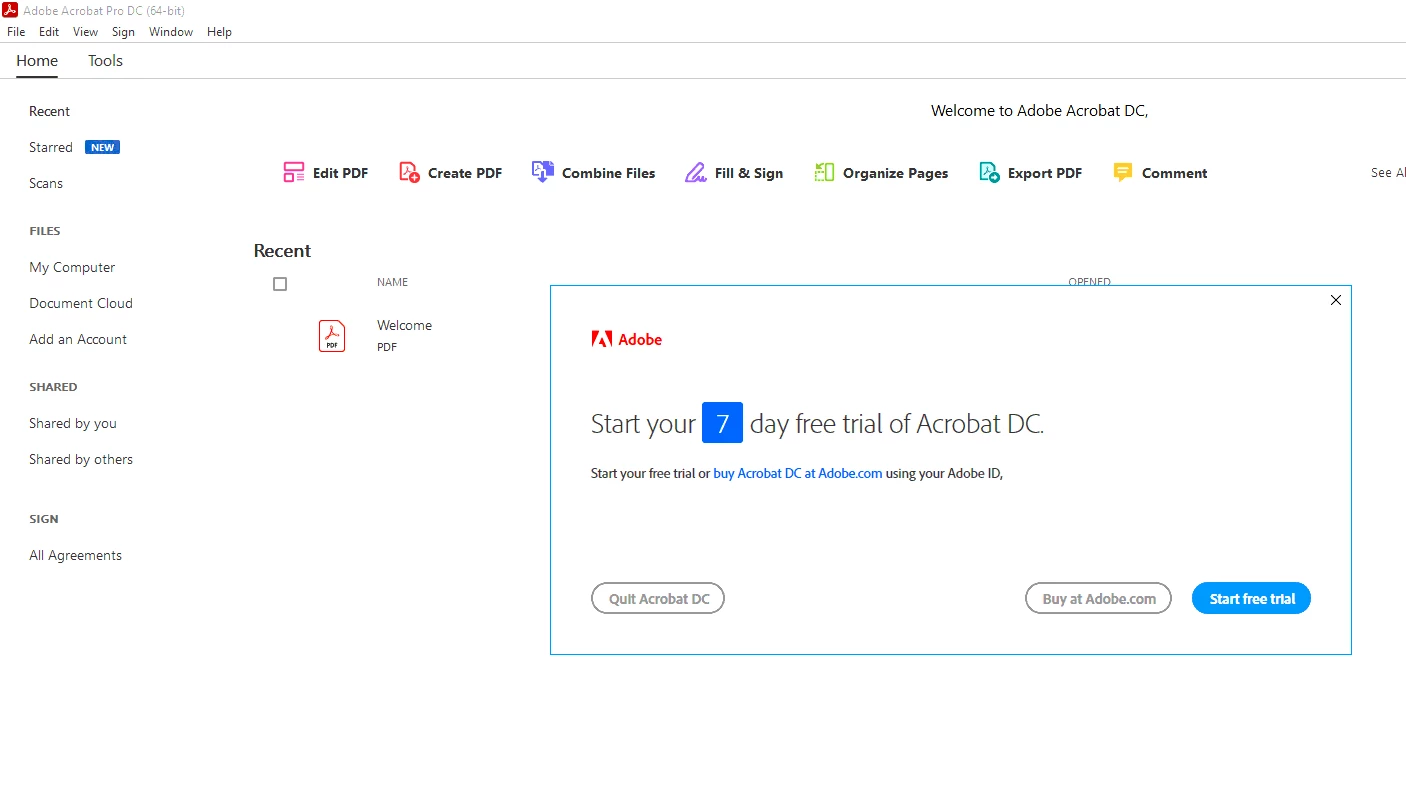Image resolution: width=1406 pixels, height=811 pixels.
Task: Click Start free trial button
Action: pyautogui.click(x=1251, y=599)
